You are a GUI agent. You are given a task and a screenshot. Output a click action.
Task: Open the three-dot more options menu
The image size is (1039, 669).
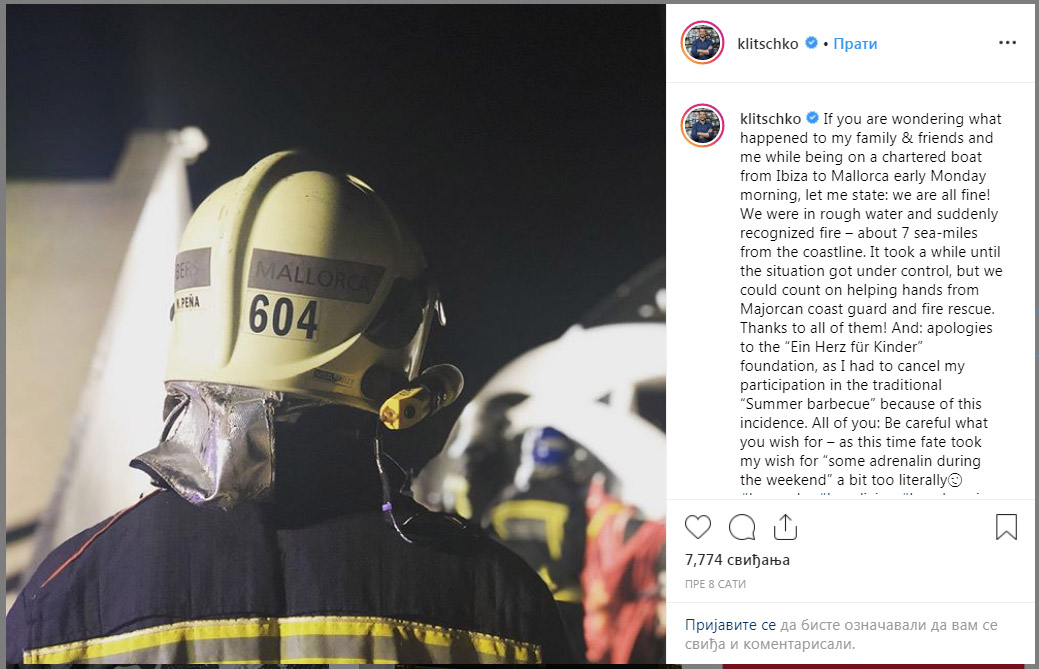point(1007,42)
